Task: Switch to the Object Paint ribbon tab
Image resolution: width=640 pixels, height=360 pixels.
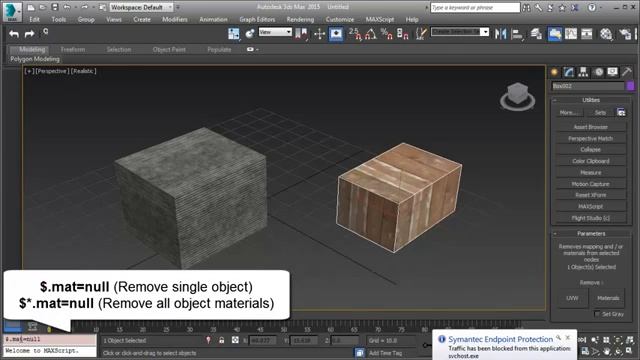Action: (x=169, y=49)
